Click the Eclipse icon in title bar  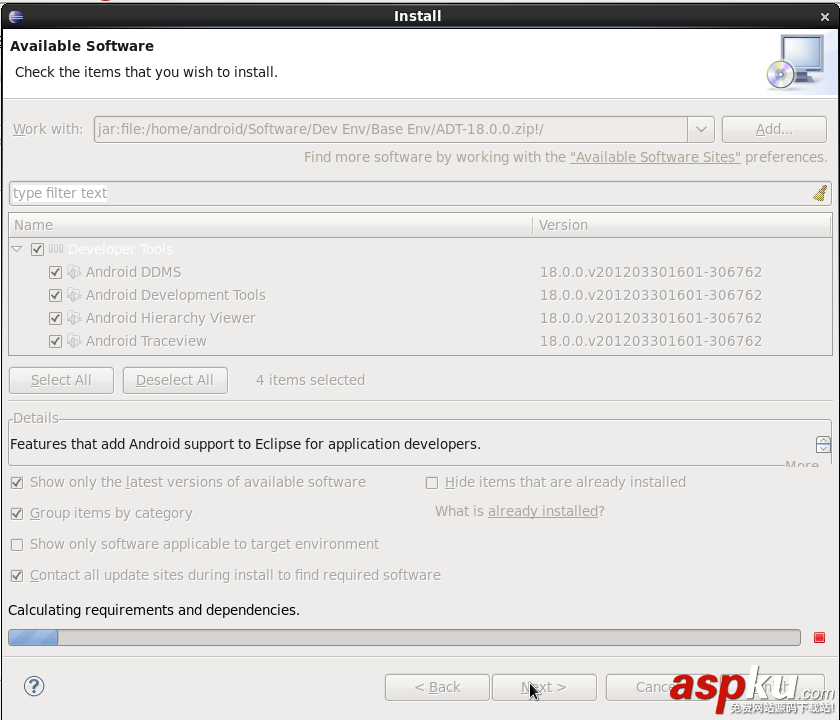pos(16,17)
